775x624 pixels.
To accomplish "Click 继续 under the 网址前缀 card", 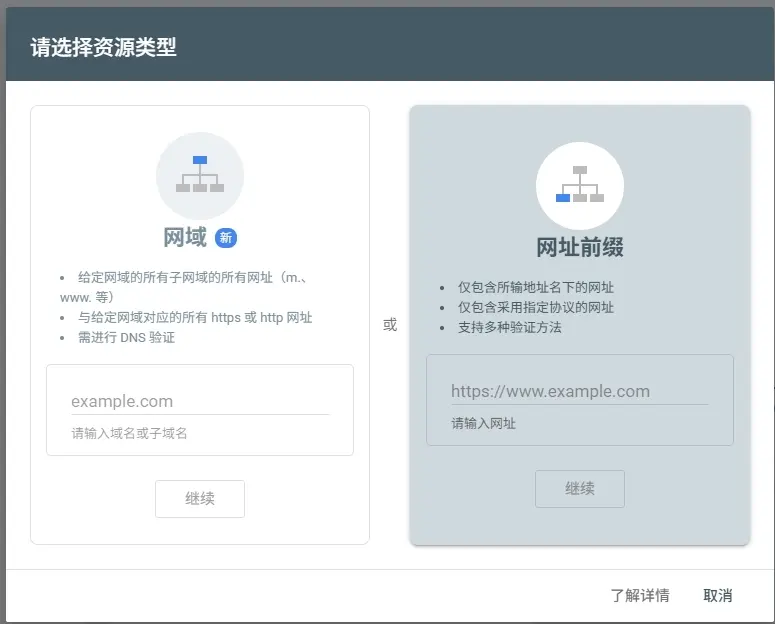I will tap(580, 489).
